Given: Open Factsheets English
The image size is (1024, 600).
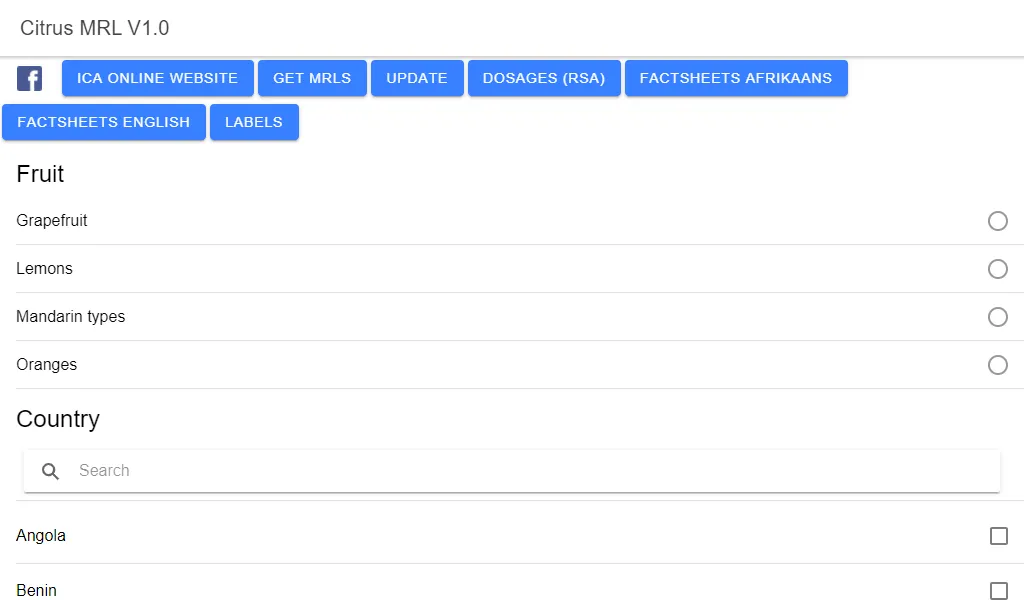Looking at the screenshot, I should [104, 122].
